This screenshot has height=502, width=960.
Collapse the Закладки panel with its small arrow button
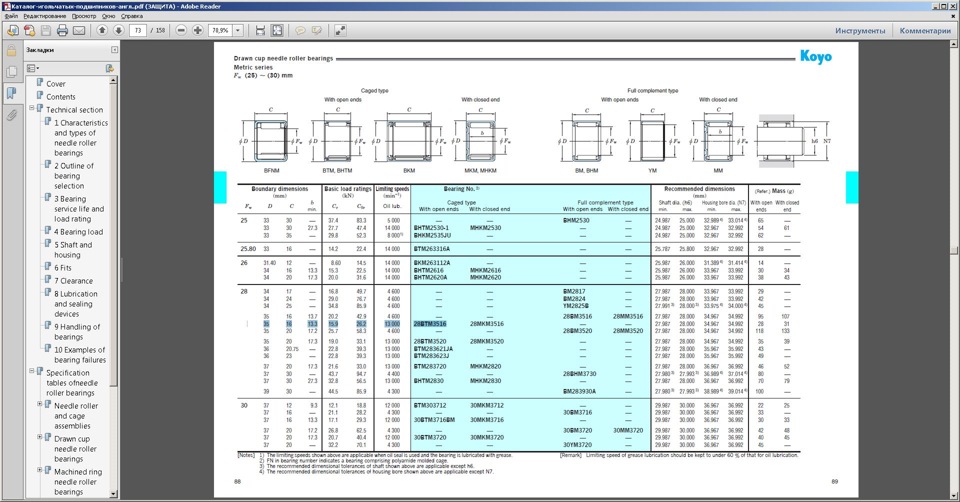click(114, 50)
